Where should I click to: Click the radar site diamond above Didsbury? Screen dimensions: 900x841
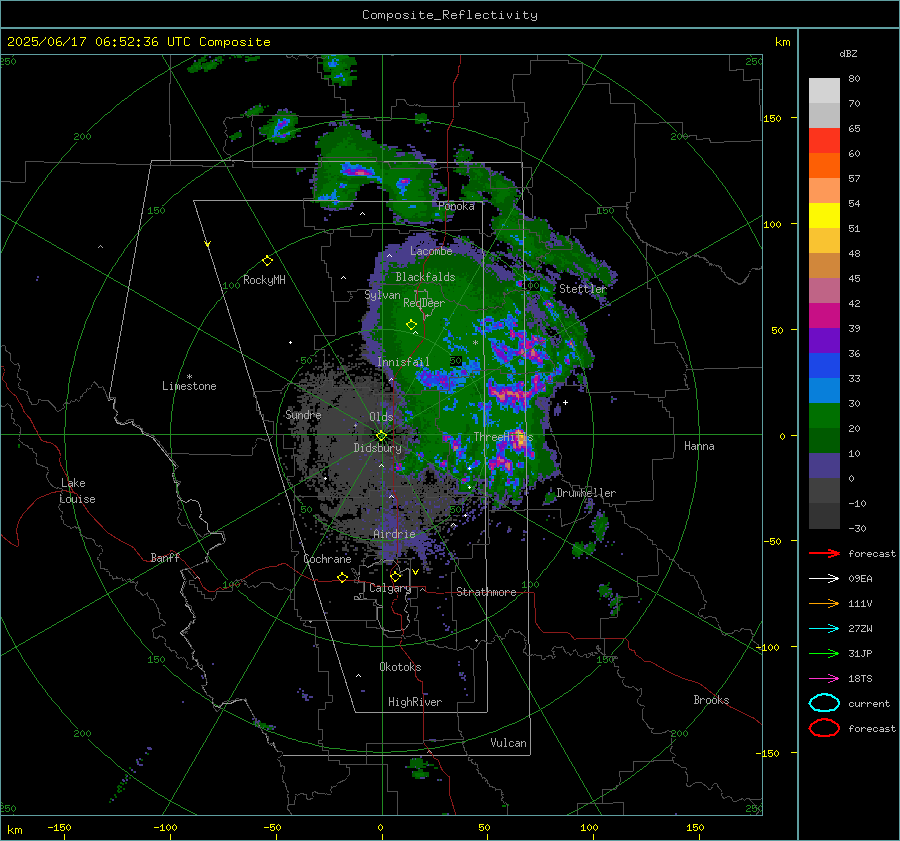pyautogui.click(x=381, y=436)
